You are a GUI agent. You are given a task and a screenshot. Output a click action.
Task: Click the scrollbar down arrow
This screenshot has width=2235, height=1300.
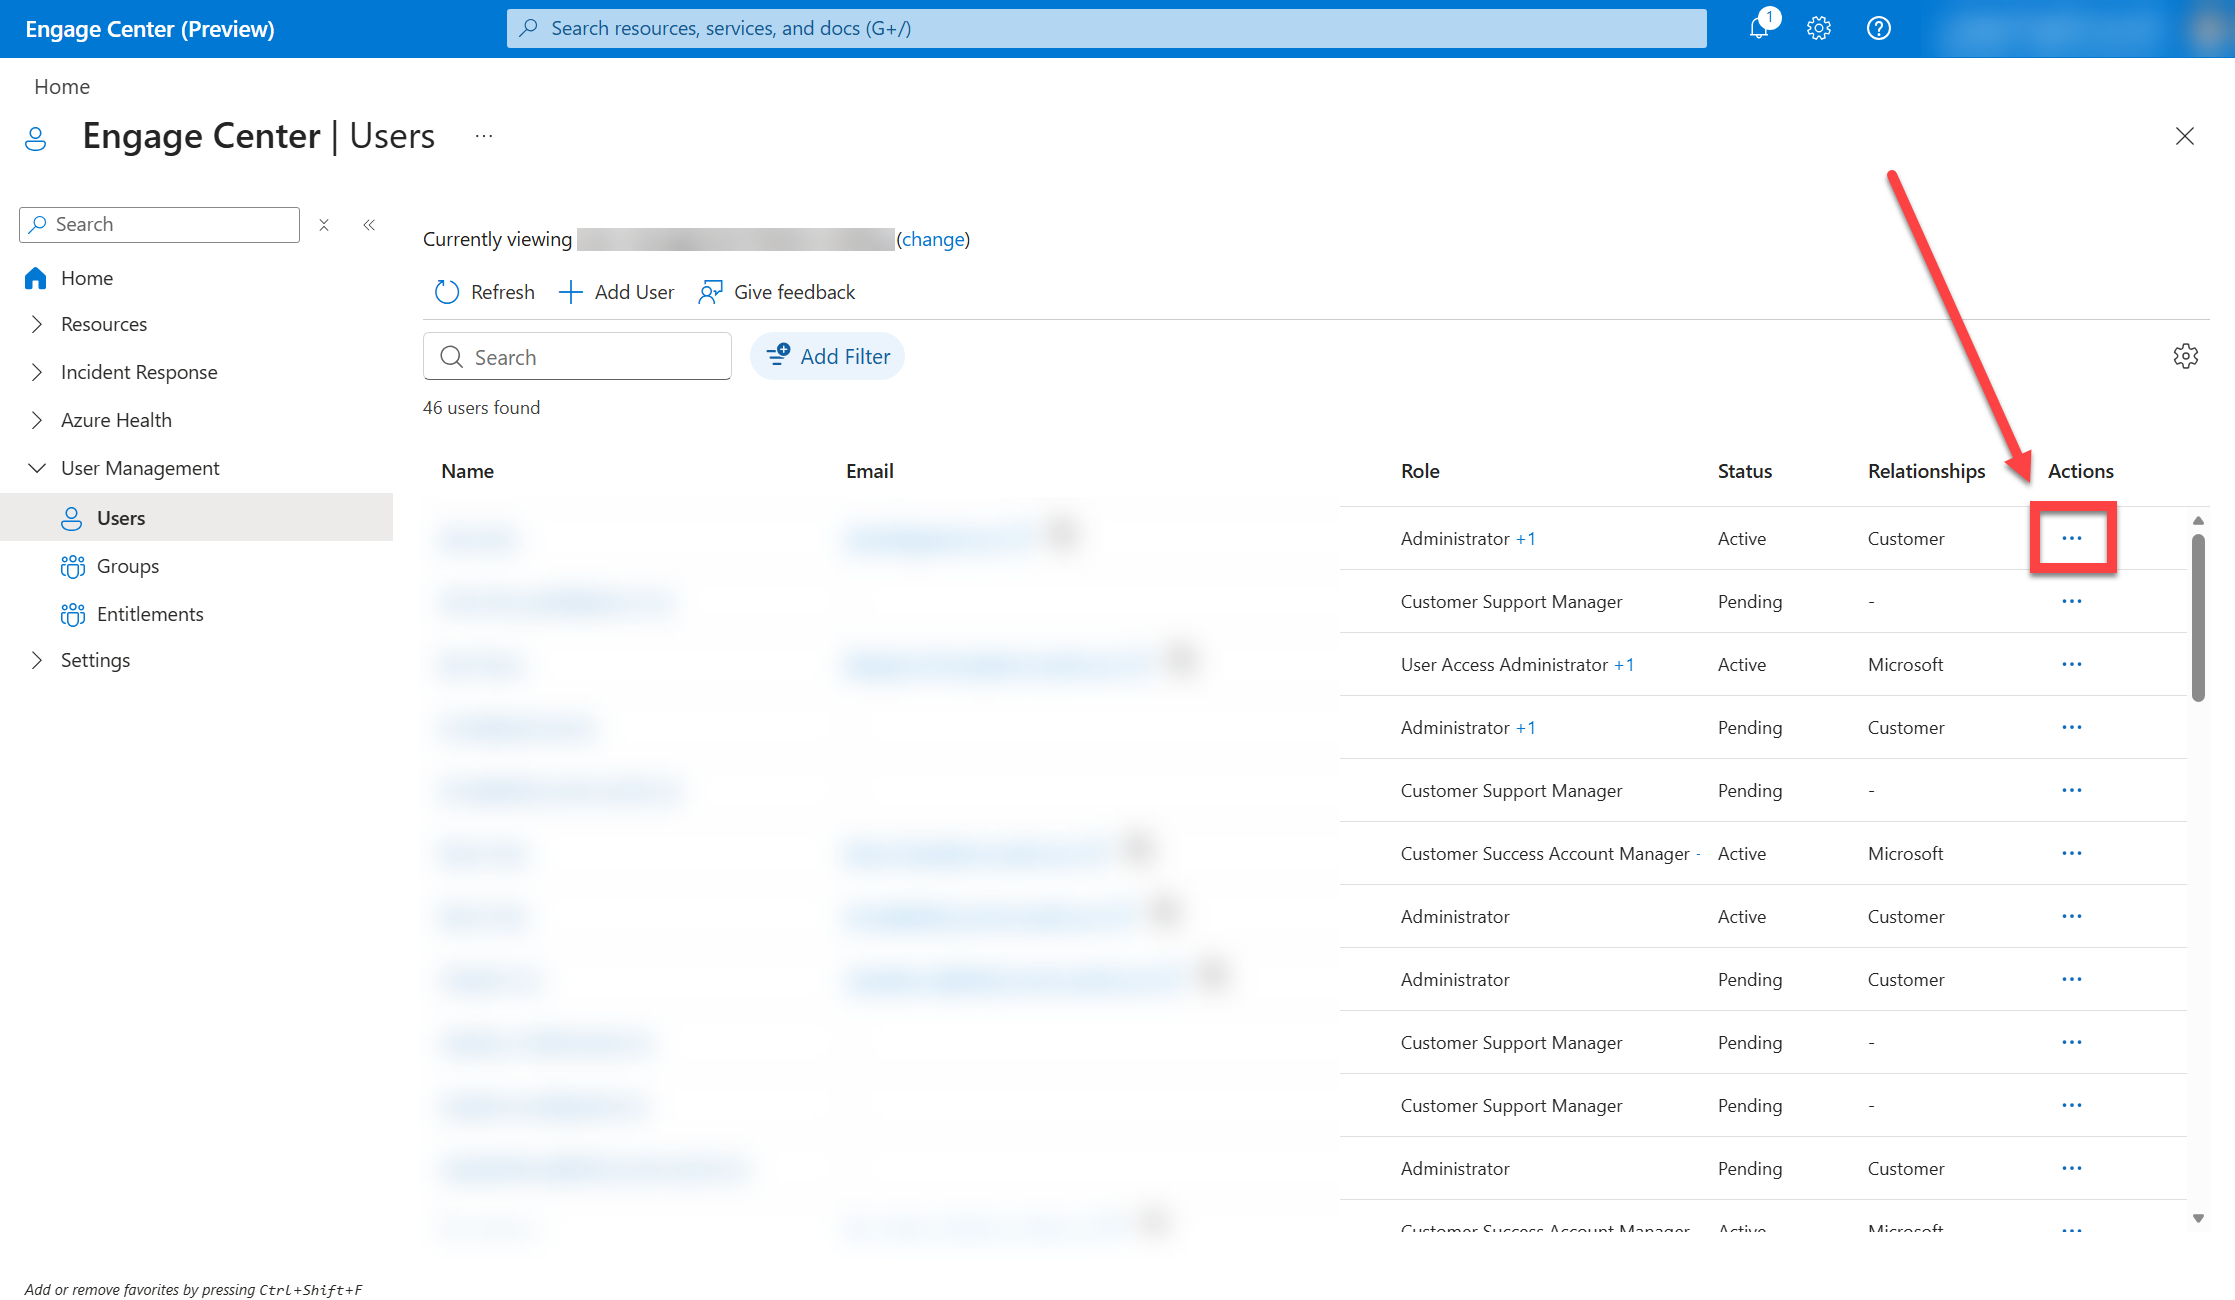2198,1218
